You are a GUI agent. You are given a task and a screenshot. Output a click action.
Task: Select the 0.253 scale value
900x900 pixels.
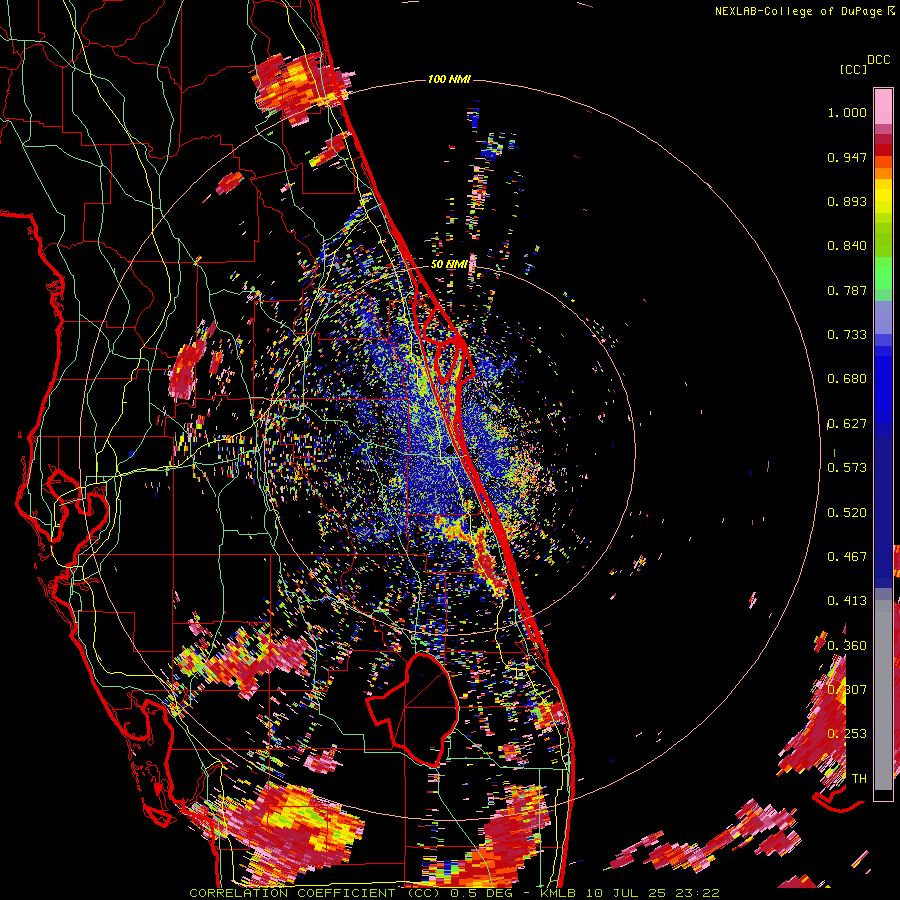tap(847, 734)
